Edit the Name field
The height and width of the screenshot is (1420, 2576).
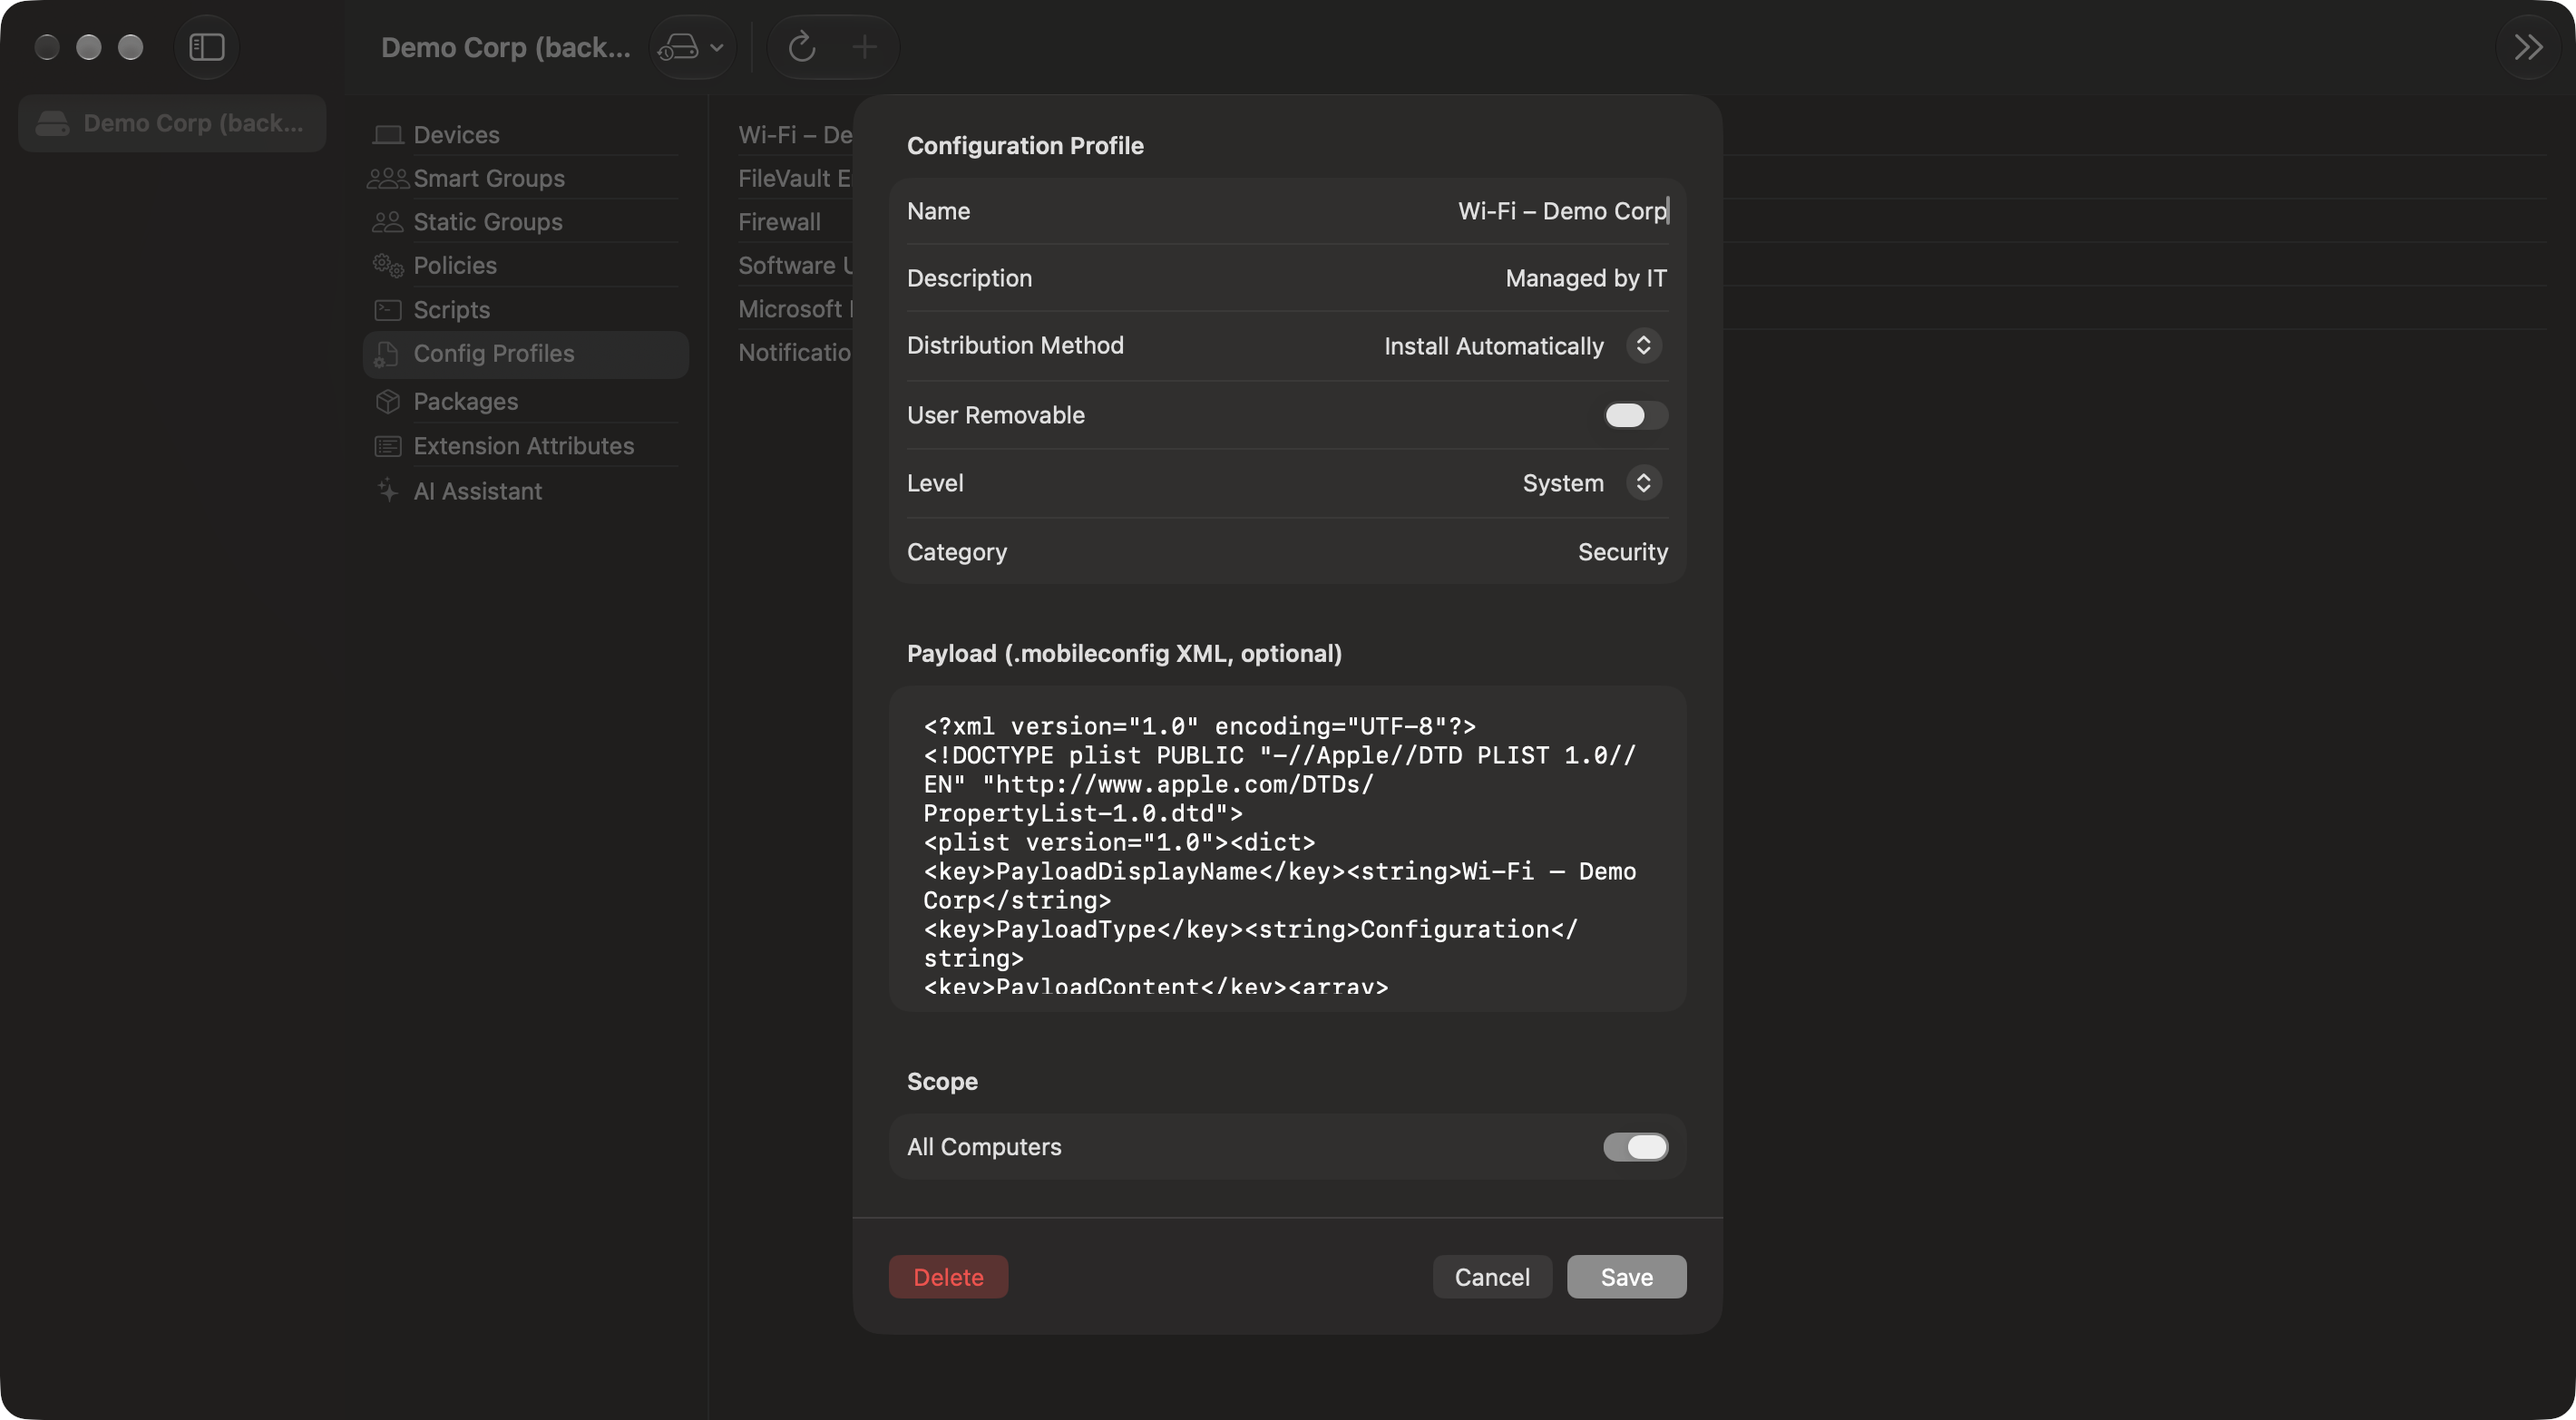[x=1287, y=211]
